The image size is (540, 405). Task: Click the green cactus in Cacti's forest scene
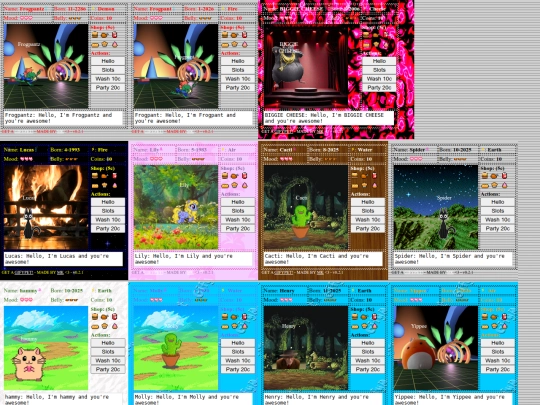pos(301,222)
